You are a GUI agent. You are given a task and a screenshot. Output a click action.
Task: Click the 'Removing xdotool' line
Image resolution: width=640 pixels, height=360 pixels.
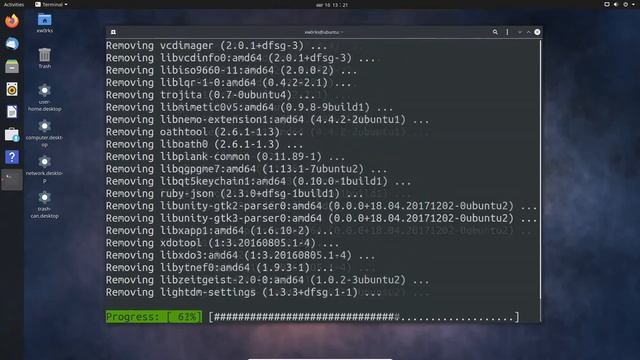tap(222, 243)
